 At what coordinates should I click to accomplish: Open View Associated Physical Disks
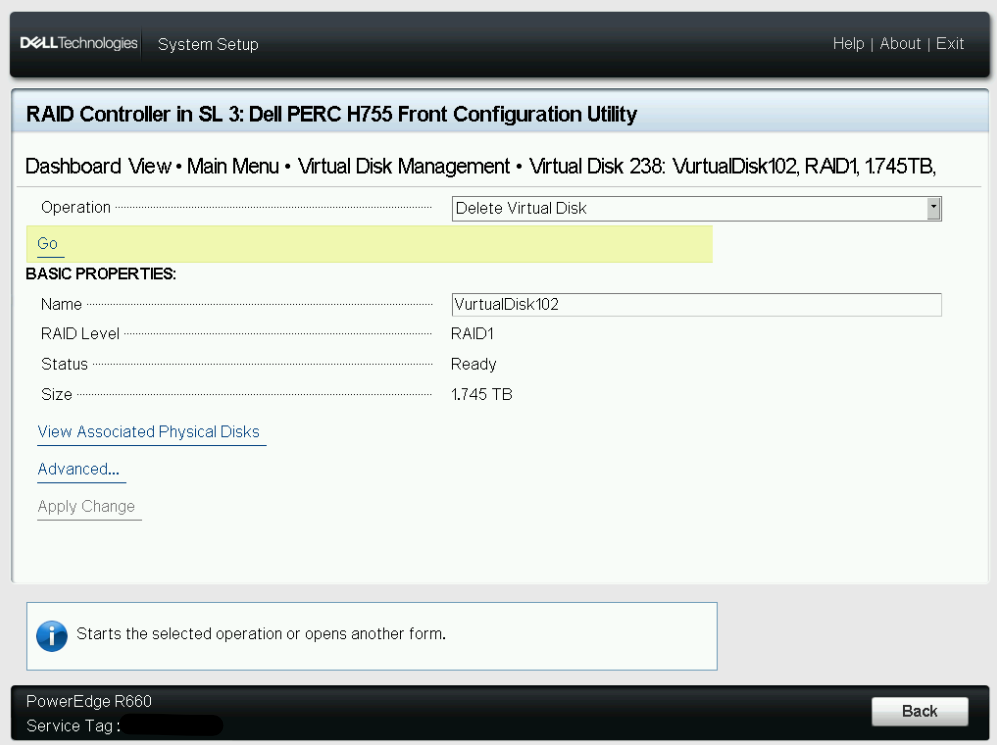click(149, 432)
